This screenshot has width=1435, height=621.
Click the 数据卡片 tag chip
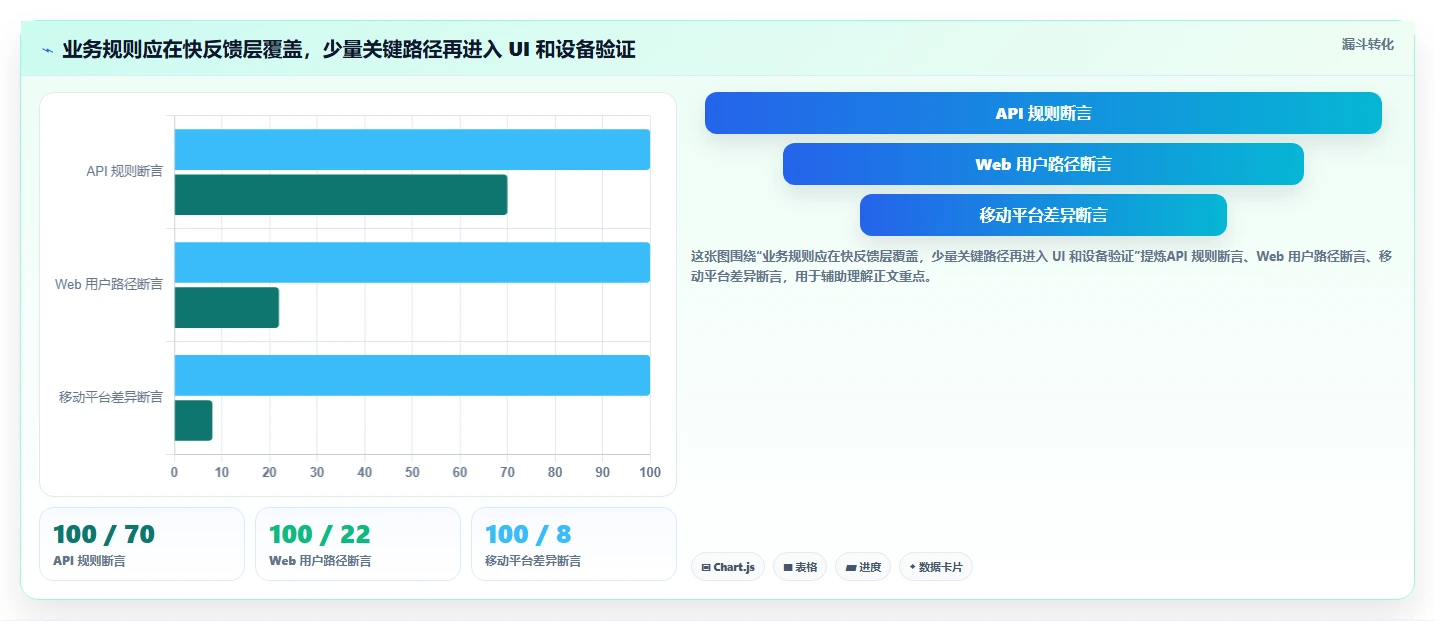point(936,567)
